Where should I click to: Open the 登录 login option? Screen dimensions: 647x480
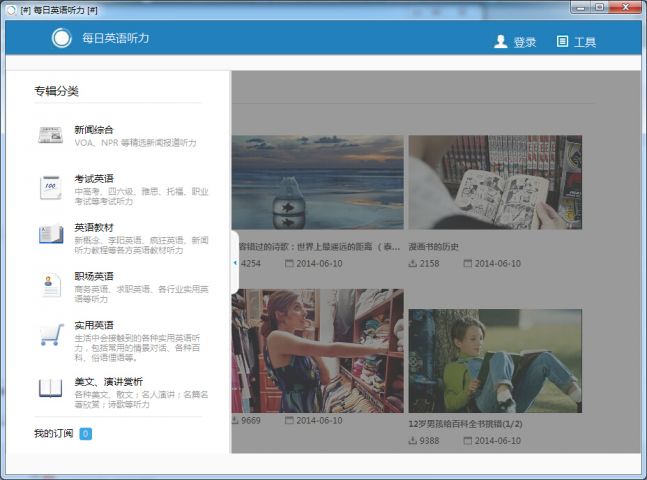pyautogui.click(x=525, y=42)
